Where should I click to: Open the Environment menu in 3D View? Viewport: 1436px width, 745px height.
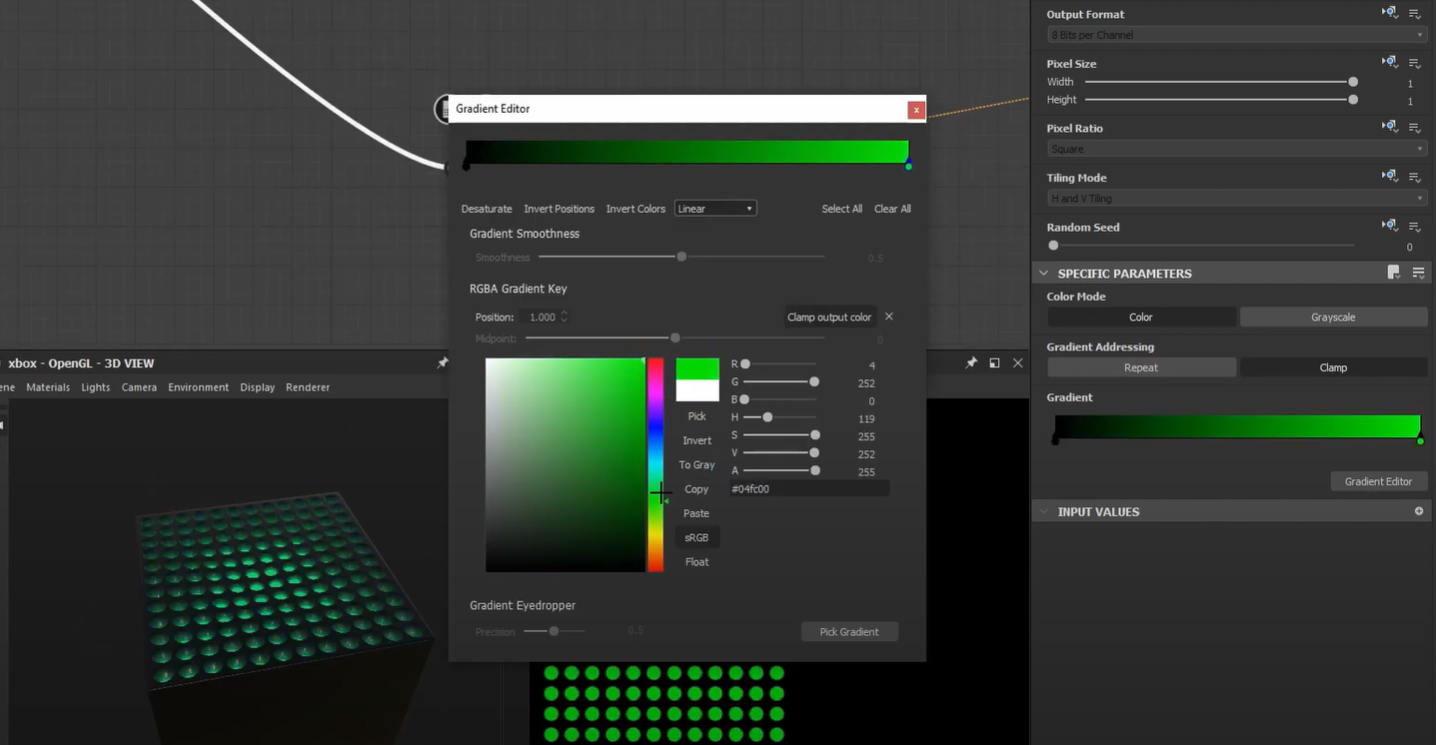coord(199,387)
